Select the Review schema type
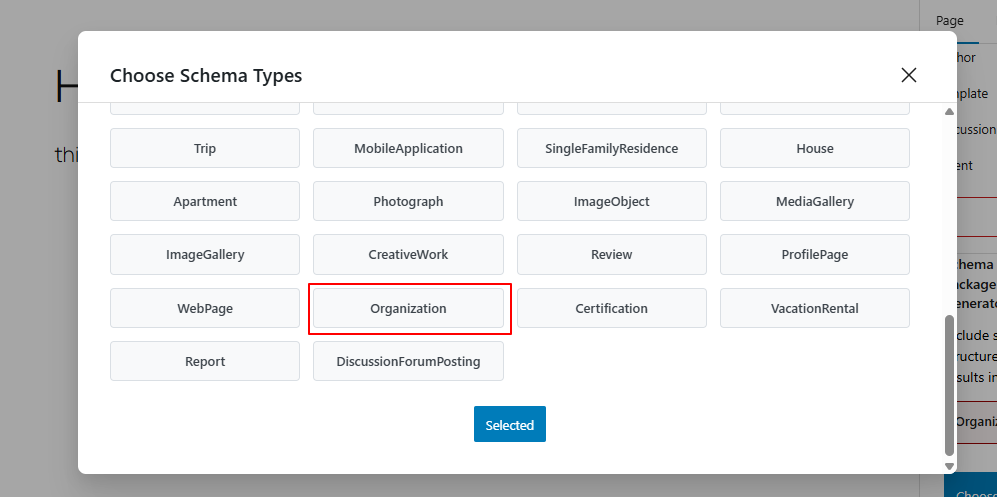 click(x=611, y=255)
